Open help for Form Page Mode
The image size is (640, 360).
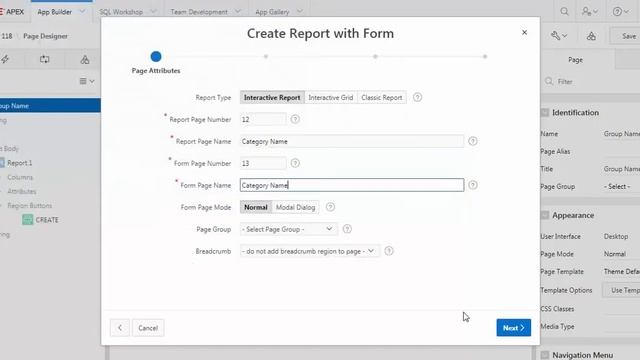[x=330, y=207]
